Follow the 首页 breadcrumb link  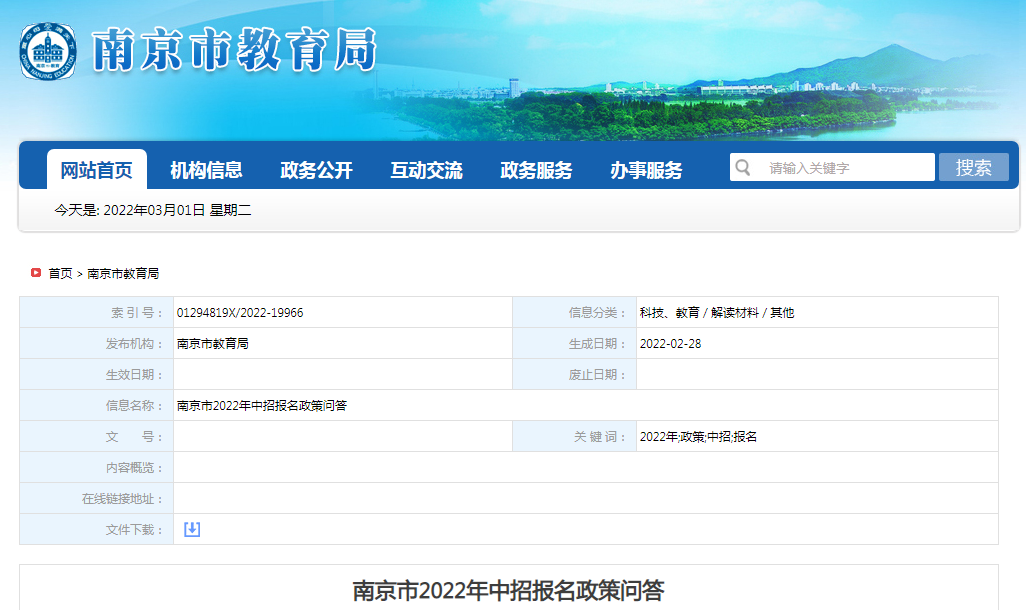(x=60, y=273)
